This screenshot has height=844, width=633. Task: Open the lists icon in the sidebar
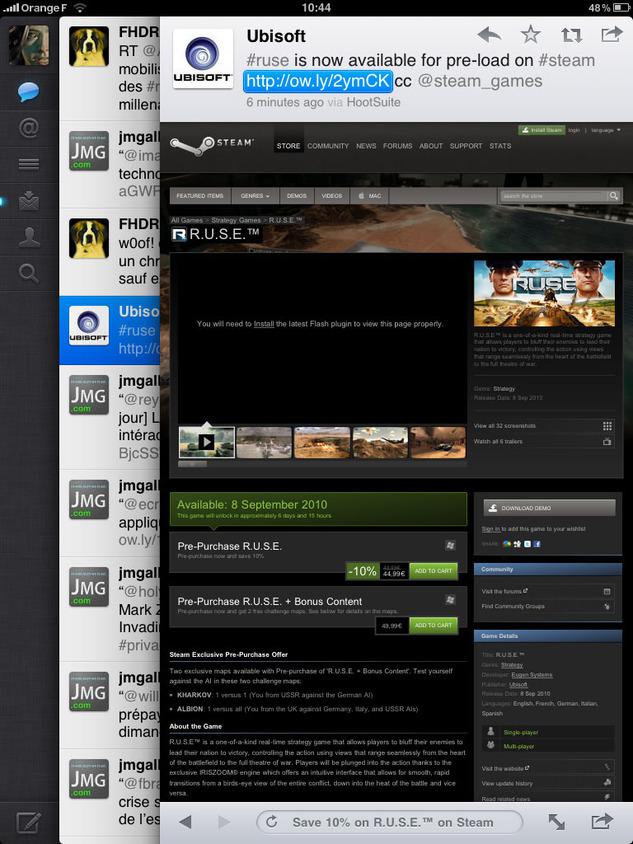pyautogui.click(x=29, y=164)
